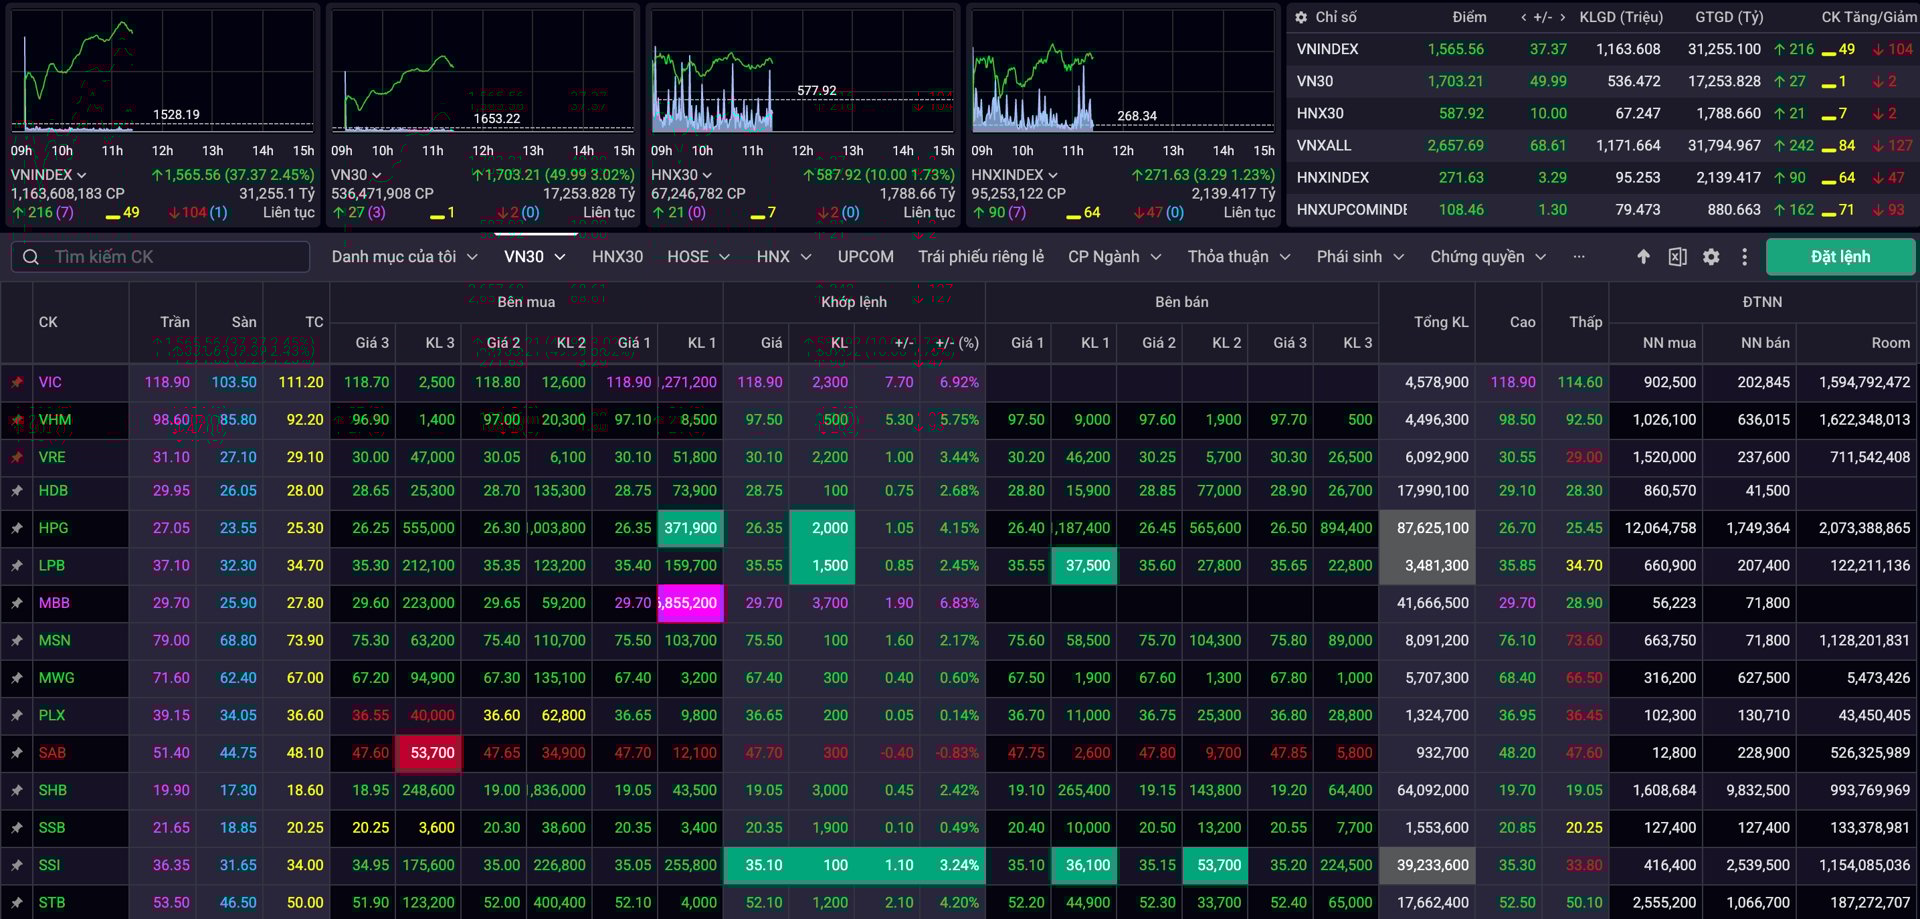Click the search magnifier icon
This screenshot has height=919, width=1920.
31,257
